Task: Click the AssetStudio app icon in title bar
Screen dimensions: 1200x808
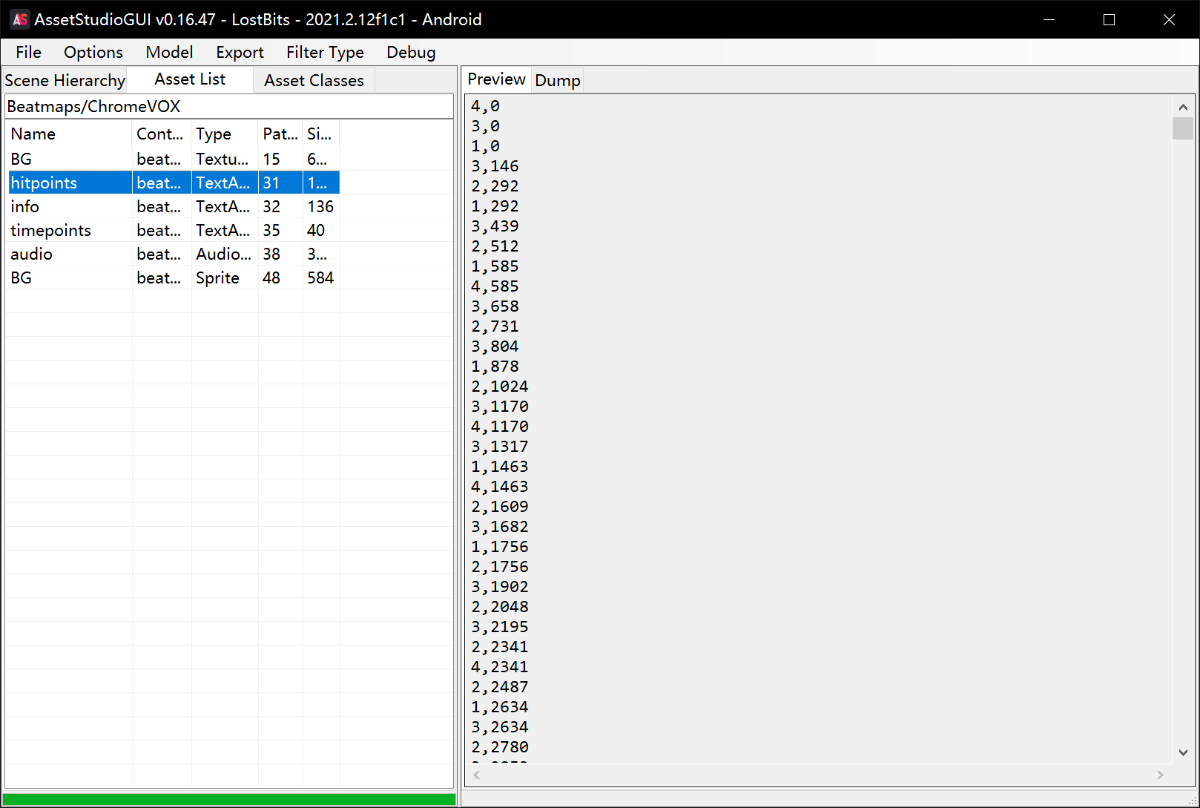Action: (x=19, y=19)
